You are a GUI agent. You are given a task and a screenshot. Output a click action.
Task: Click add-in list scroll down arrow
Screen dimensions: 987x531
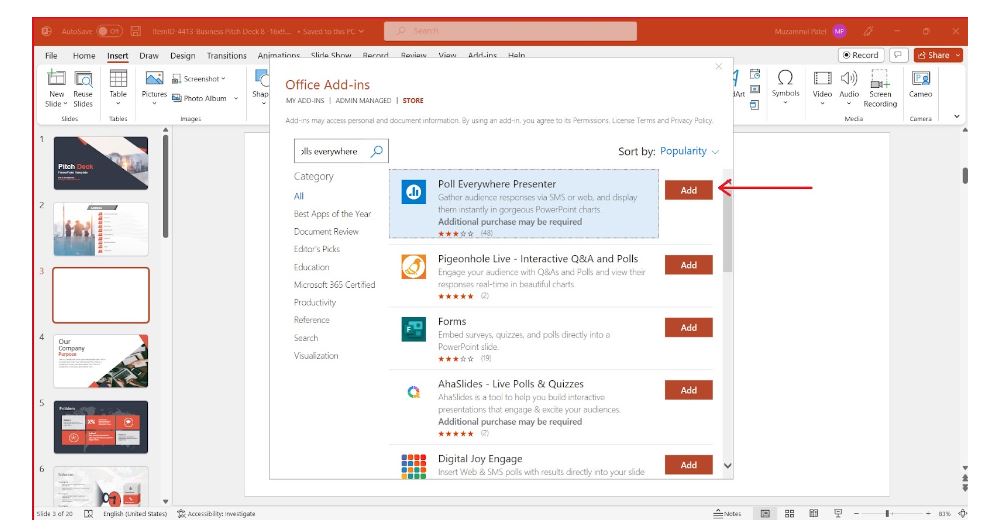[x=728, y=466]
